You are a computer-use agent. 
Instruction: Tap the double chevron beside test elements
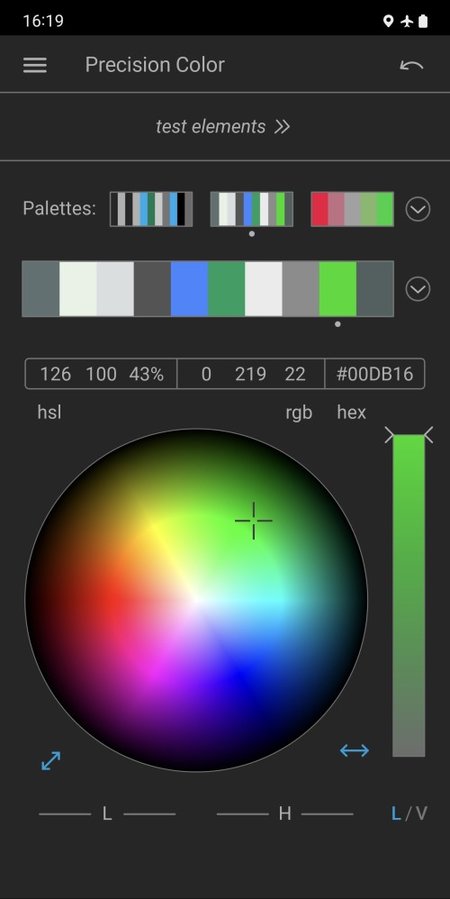pos(281,127)
